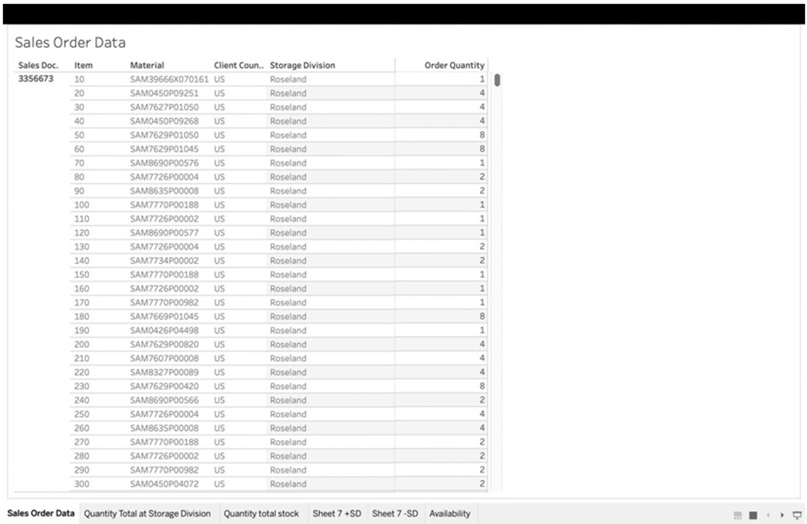807x524 pixels.
Task: Select material SAM8327P00089
Action: [164, 372]
